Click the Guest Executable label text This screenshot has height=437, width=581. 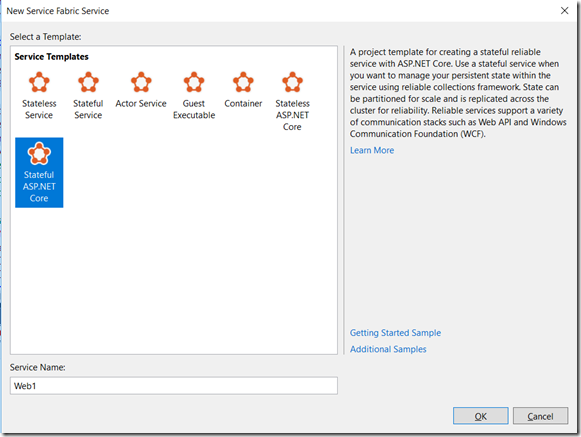click(x=194, y=109)
